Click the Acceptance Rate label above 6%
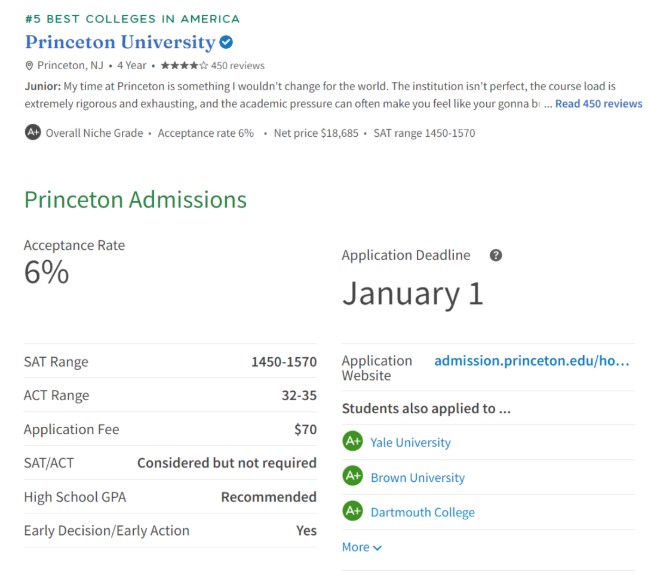 (74, 245)
